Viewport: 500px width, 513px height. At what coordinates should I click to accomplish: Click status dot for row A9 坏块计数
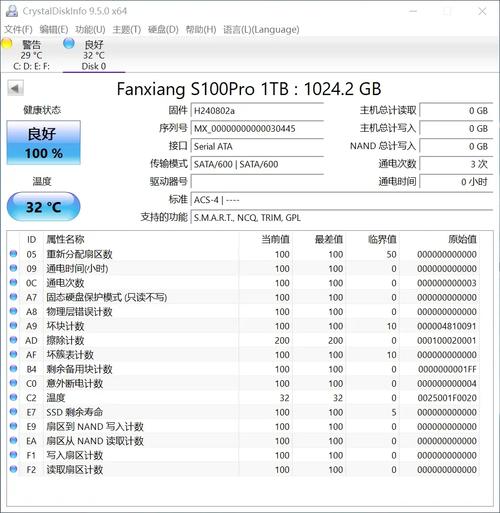(x=13, y=325)
